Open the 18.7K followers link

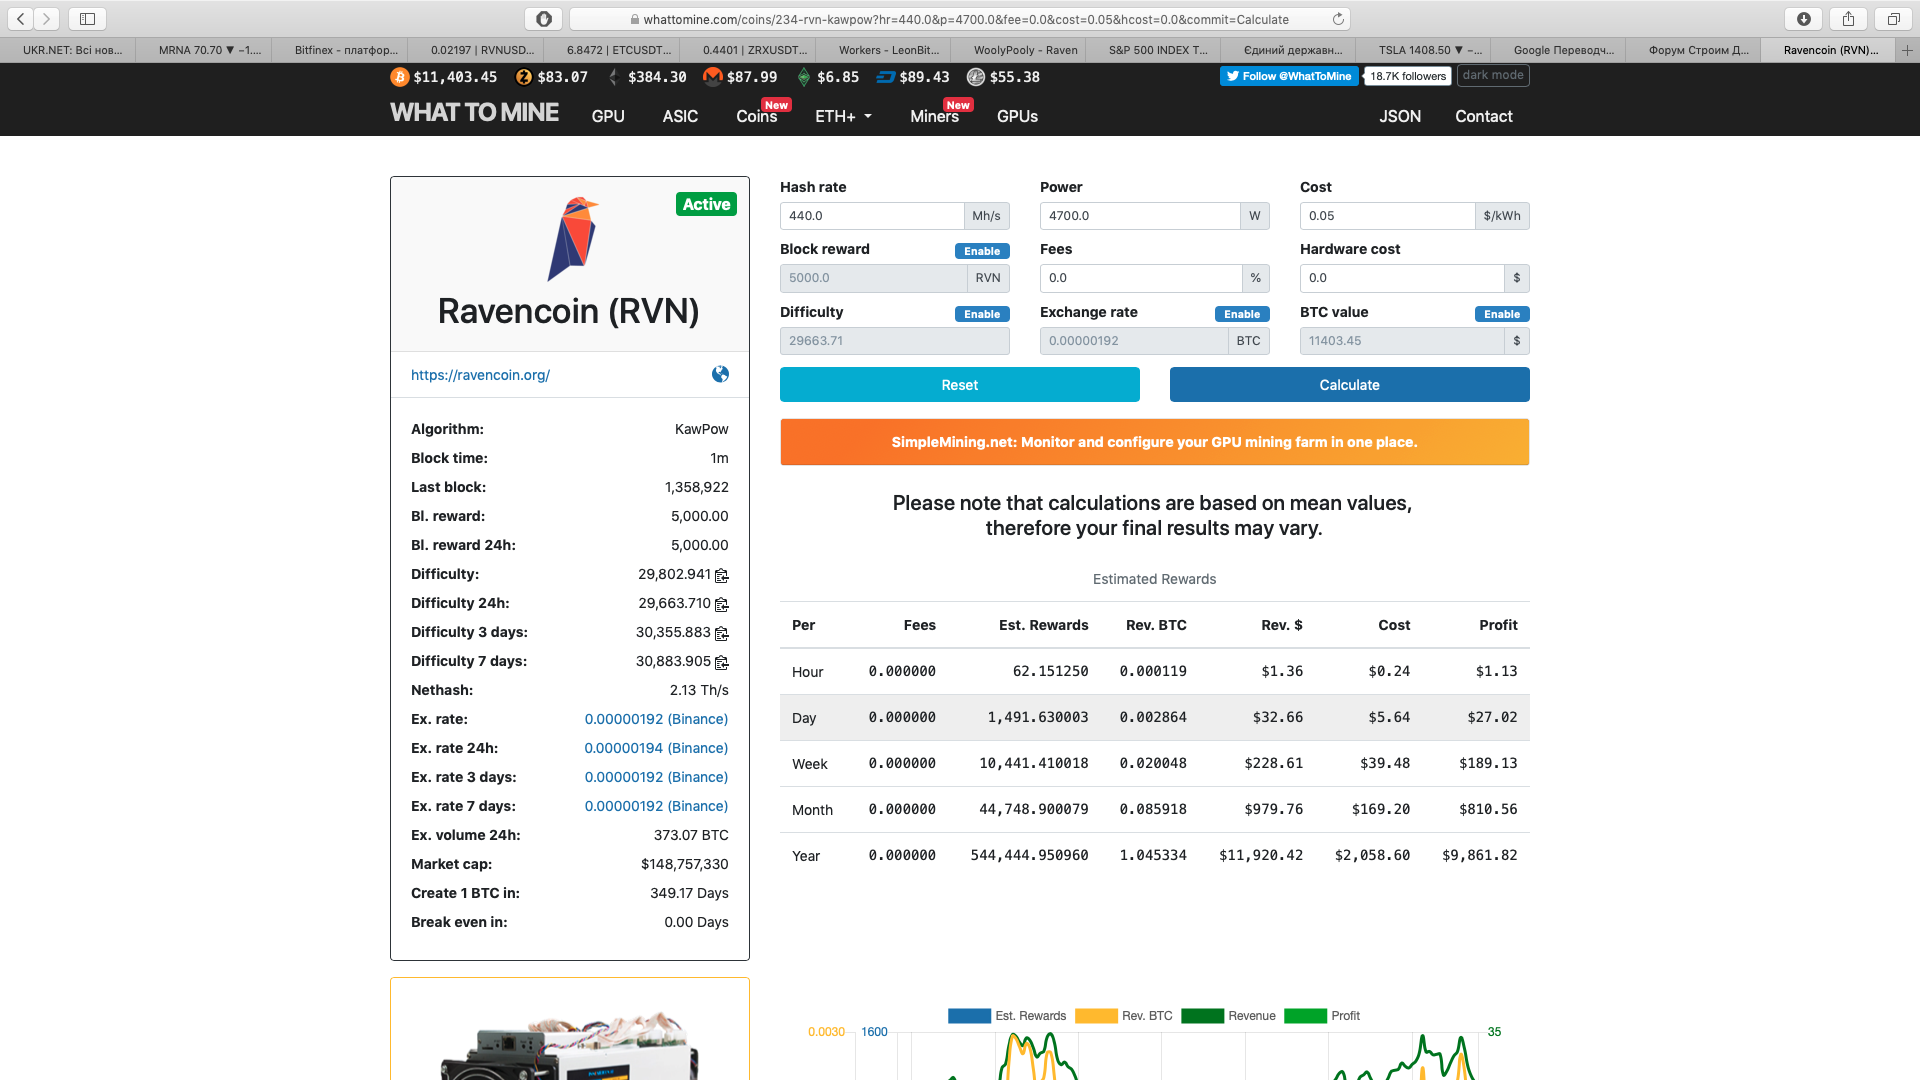(x=1408, y=76)
